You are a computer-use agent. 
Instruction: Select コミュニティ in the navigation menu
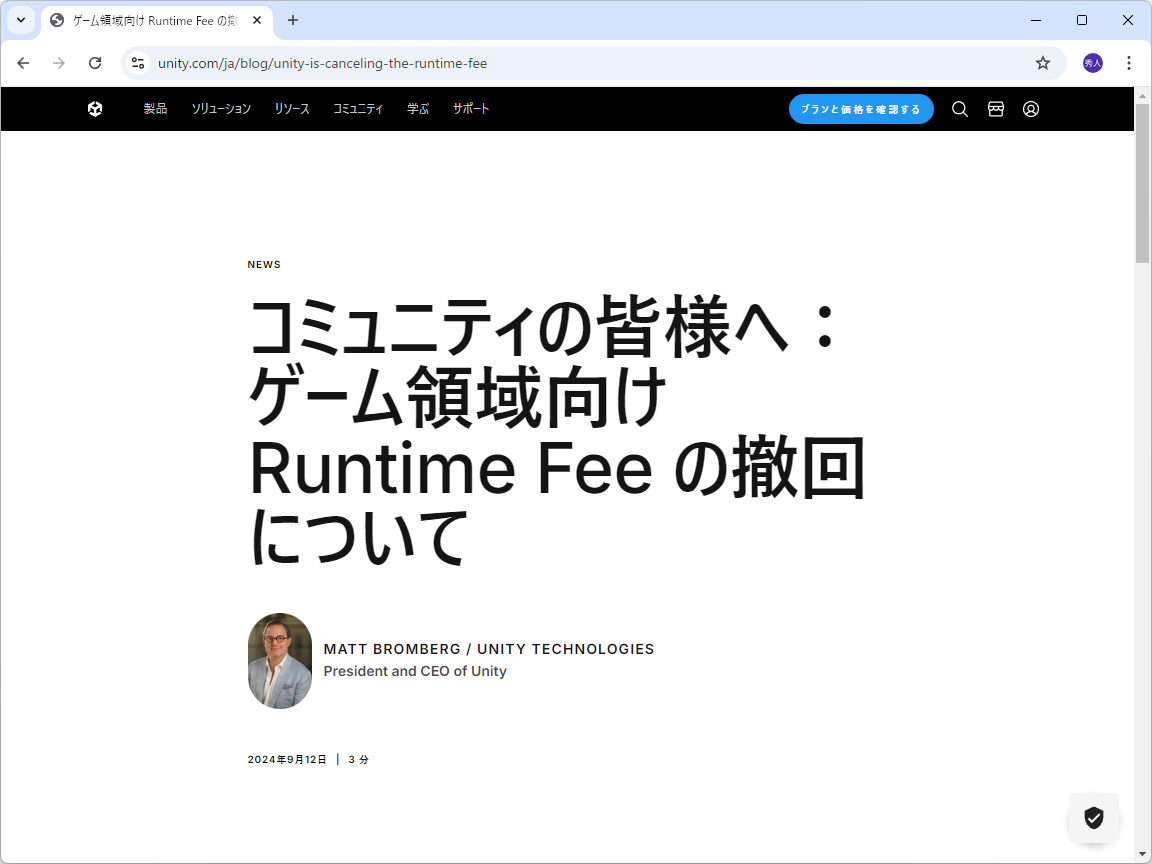point(357,109)
